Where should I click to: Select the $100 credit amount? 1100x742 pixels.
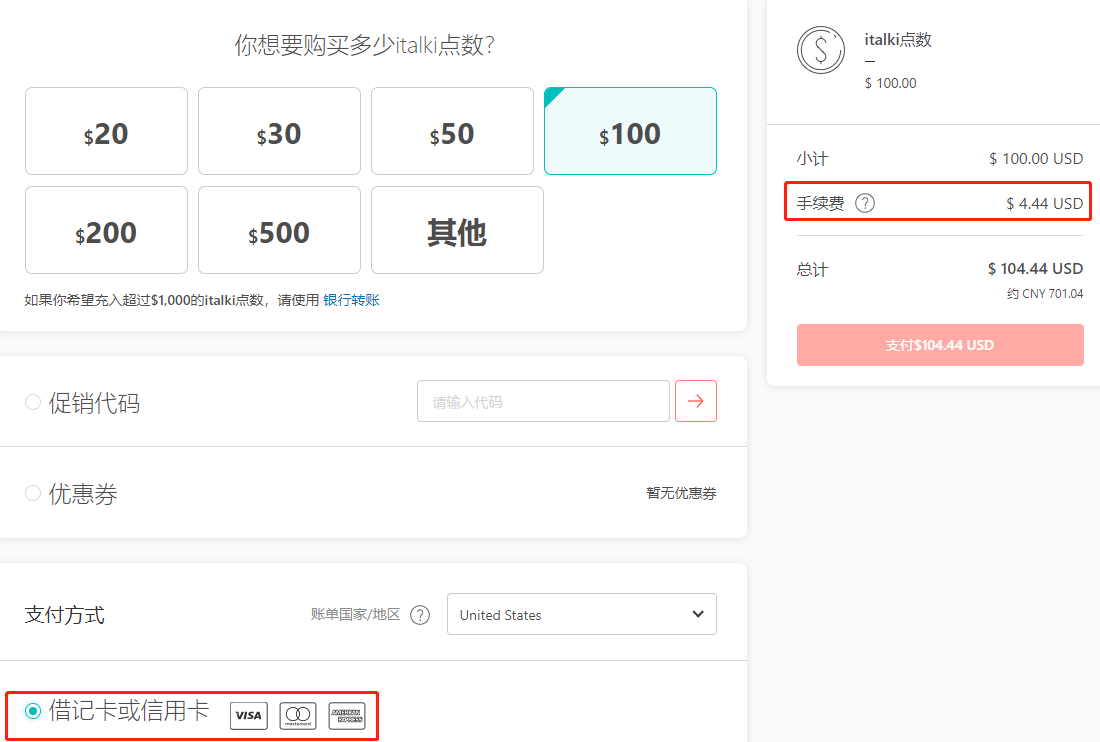click(x=629, y=131)
